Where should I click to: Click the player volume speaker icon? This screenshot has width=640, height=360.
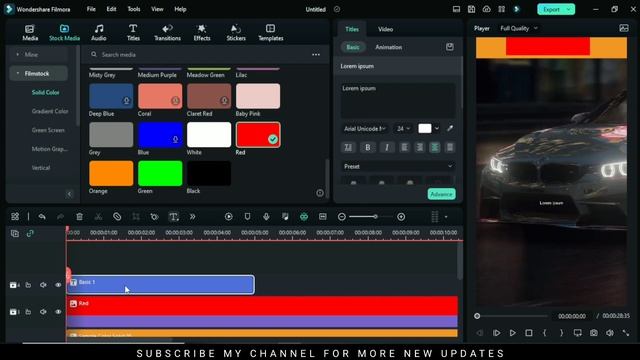(610, 333)
